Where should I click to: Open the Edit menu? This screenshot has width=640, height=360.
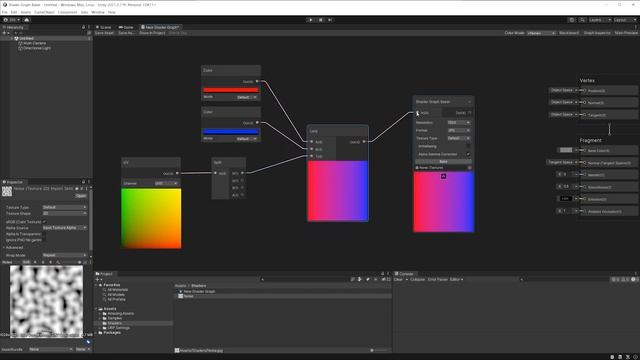click(x=14, y=12)
